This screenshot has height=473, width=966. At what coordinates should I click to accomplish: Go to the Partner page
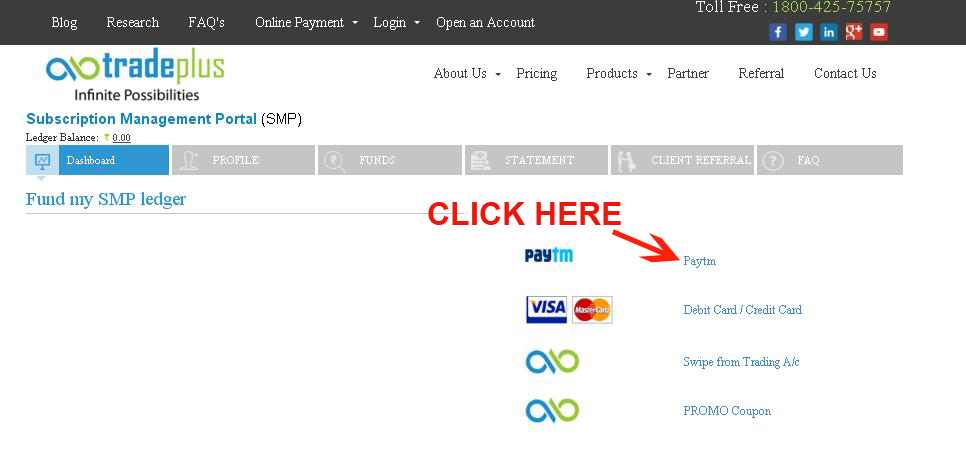688,73
